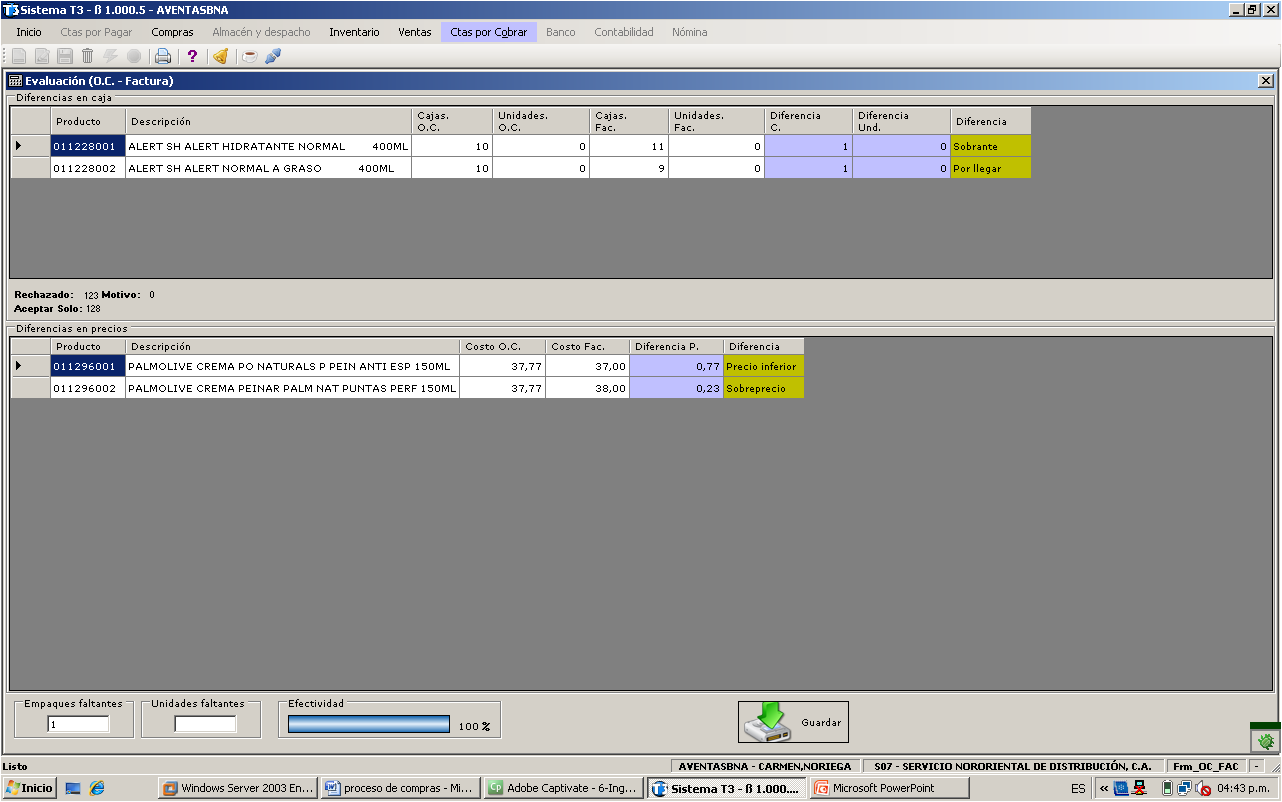Click the Guardar button
This screenshot has height=802, width=1282.
click(793, 722)
